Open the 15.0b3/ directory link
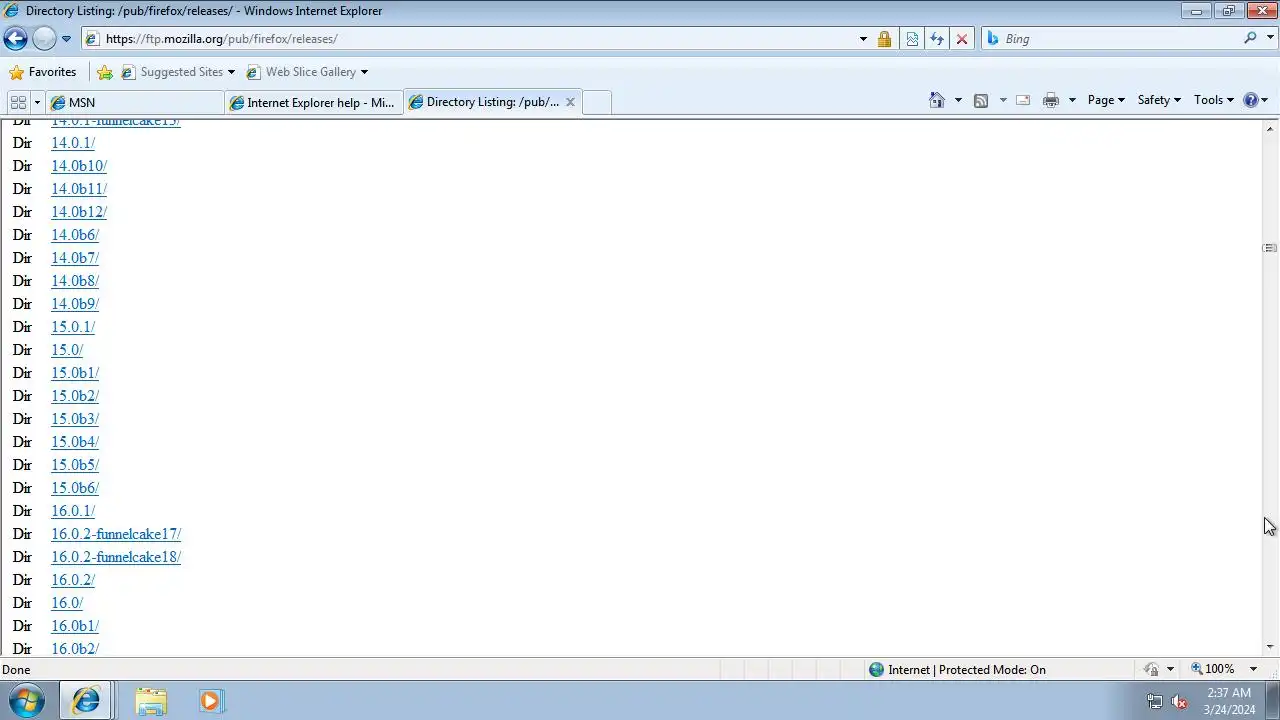Screen dimensions: 1280x720 [x=75, y=419]
